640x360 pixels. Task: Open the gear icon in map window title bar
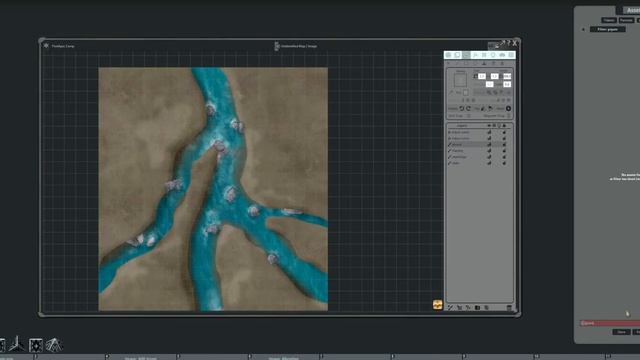[x=46, y=46]
